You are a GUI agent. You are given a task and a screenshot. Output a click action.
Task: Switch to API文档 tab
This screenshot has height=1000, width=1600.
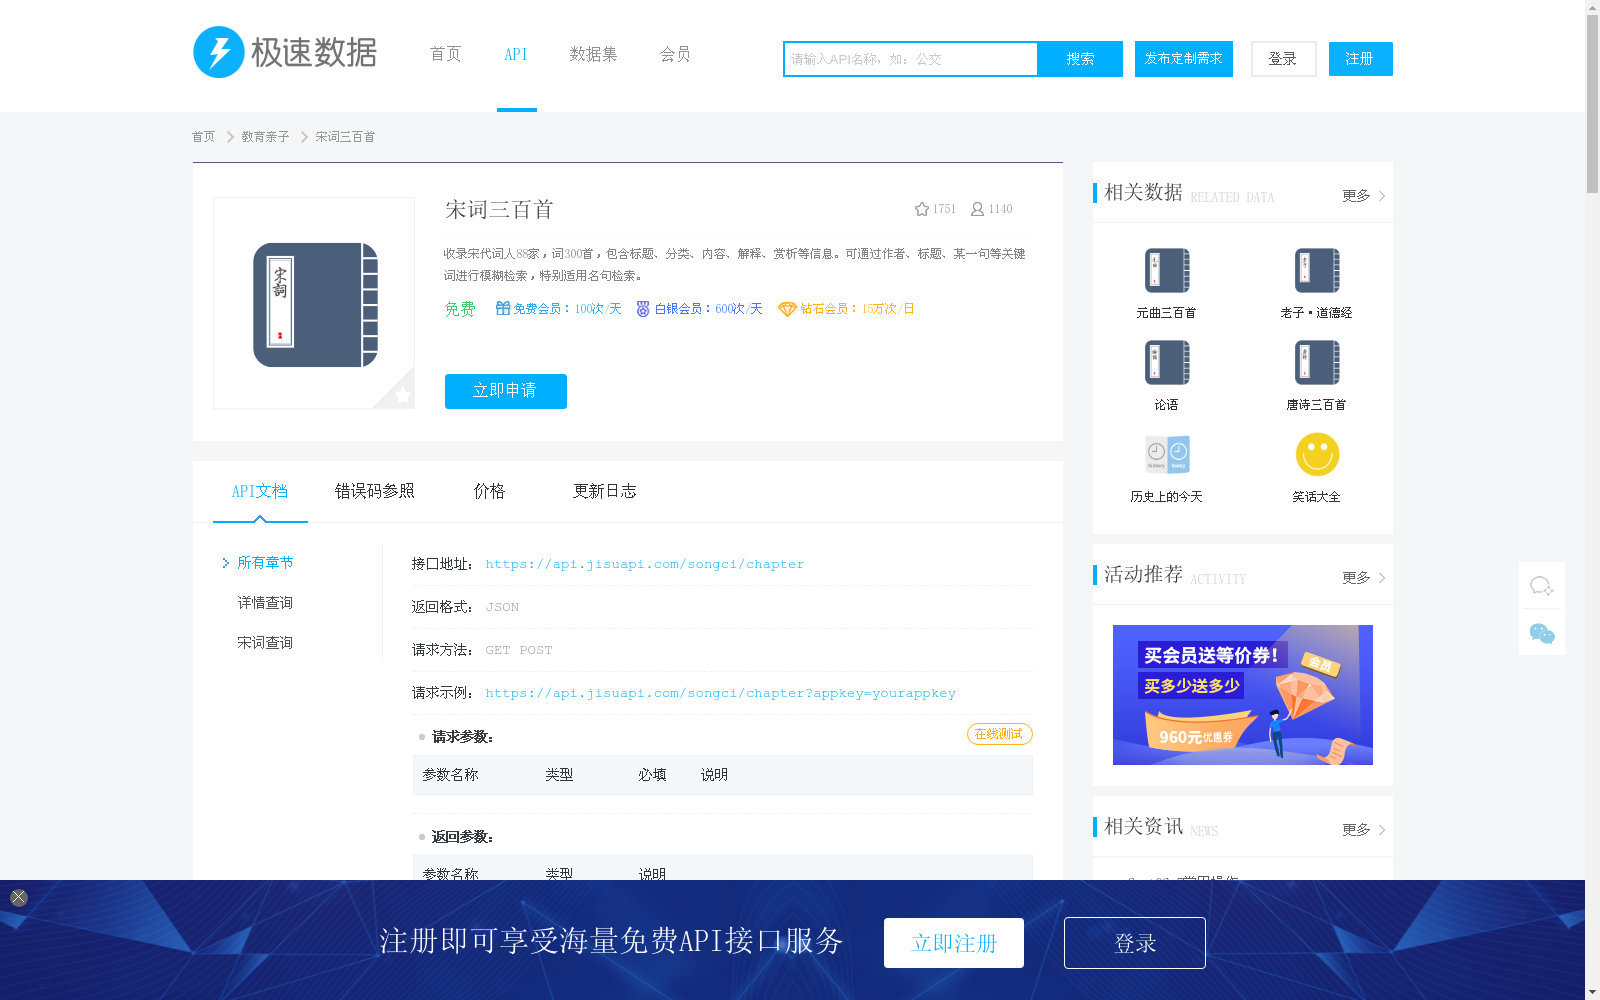point(260,491)
